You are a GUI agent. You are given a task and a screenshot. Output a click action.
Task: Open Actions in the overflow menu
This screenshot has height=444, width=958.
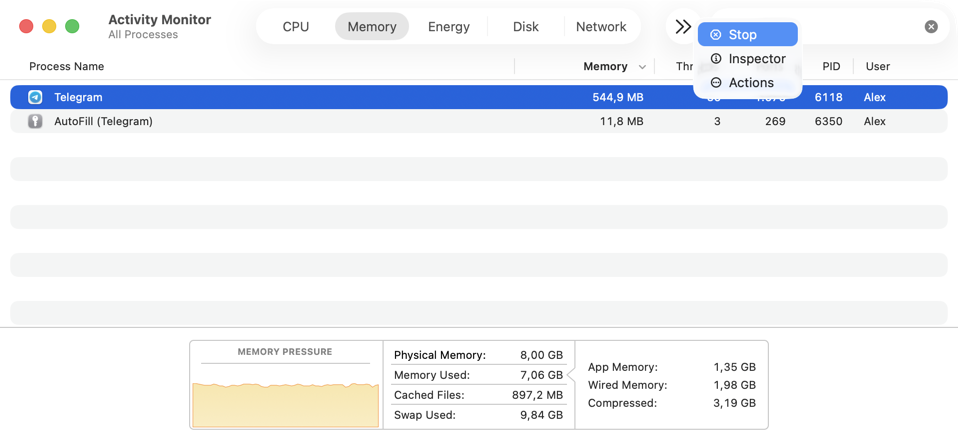pos(748,82)
